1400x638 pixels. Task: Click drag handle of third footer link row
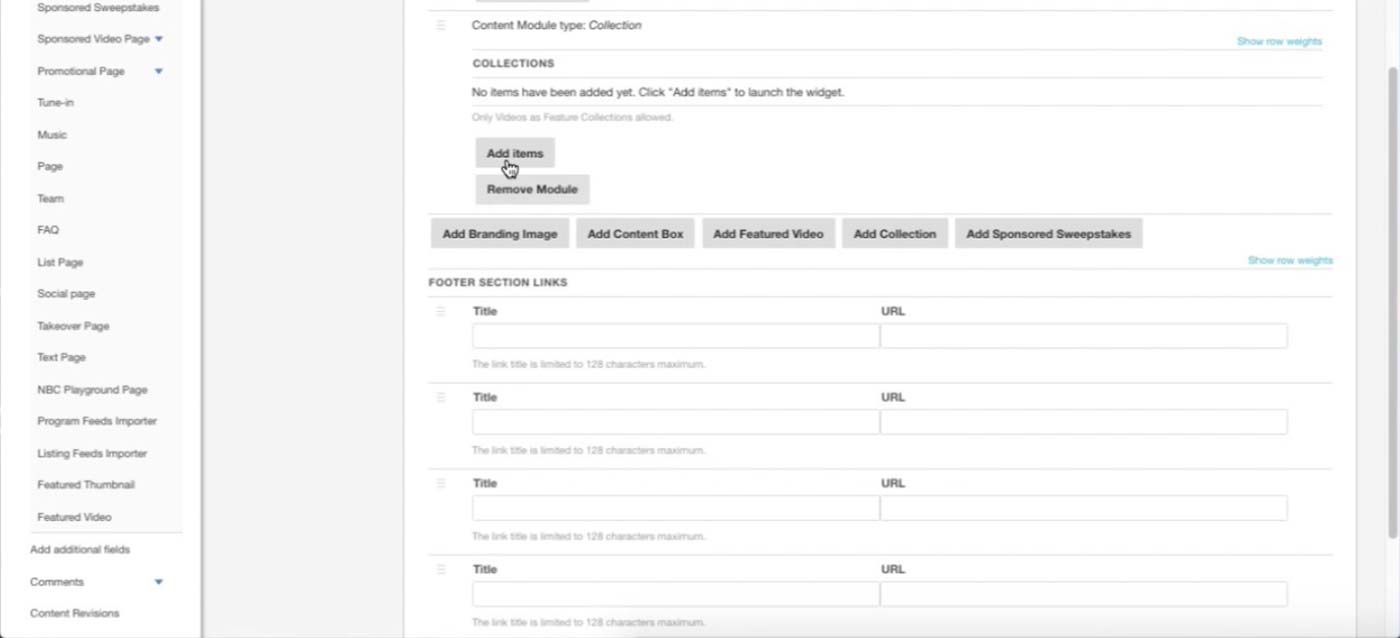tap(441, 484)
